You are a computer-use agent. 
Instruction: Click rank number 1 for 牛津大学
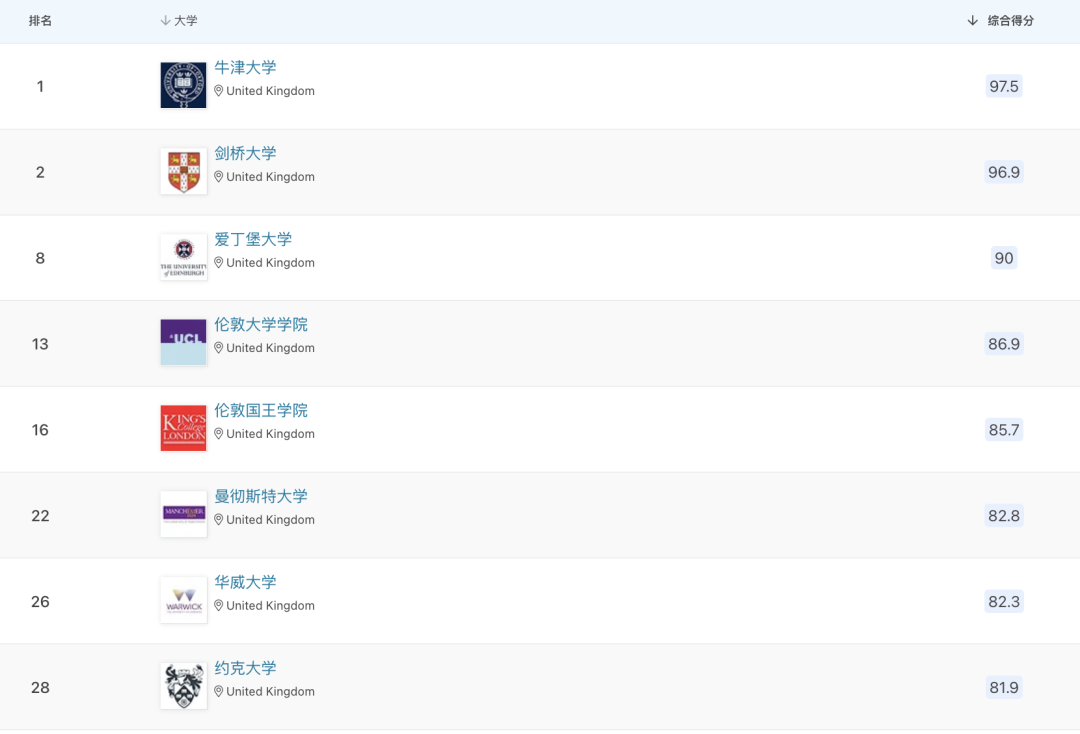(x=40, y=86)
